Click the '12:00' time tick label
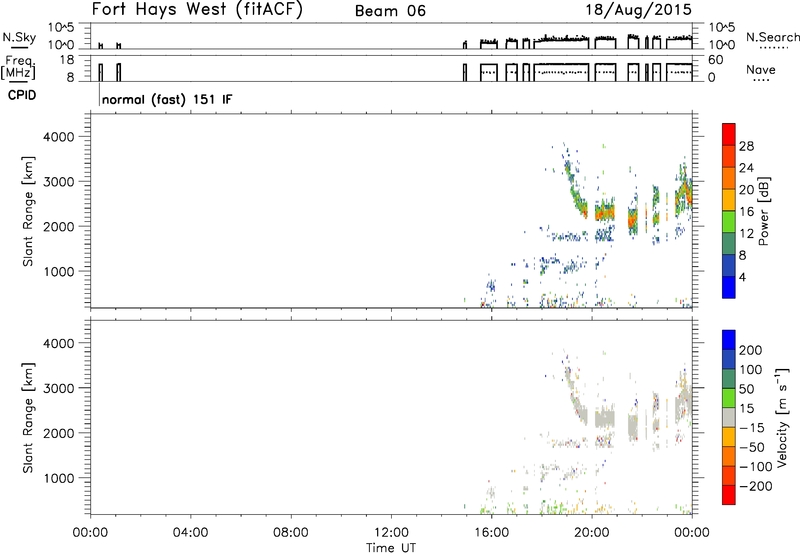Image resolution: width=800 pixels, height=554 pixels. click(391, 533)
